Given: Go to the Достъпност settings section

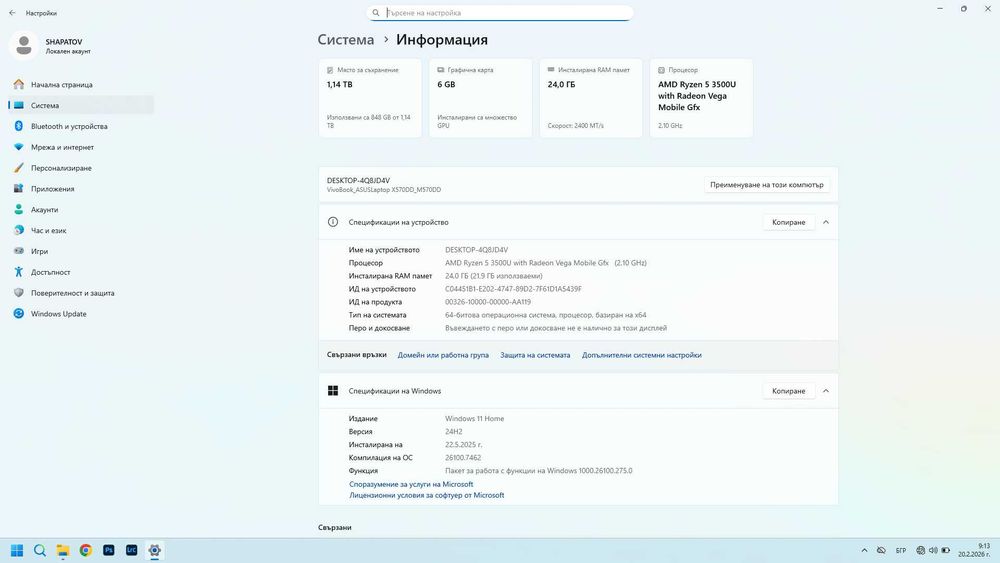Looking at the screenshot, I should 81,272.
